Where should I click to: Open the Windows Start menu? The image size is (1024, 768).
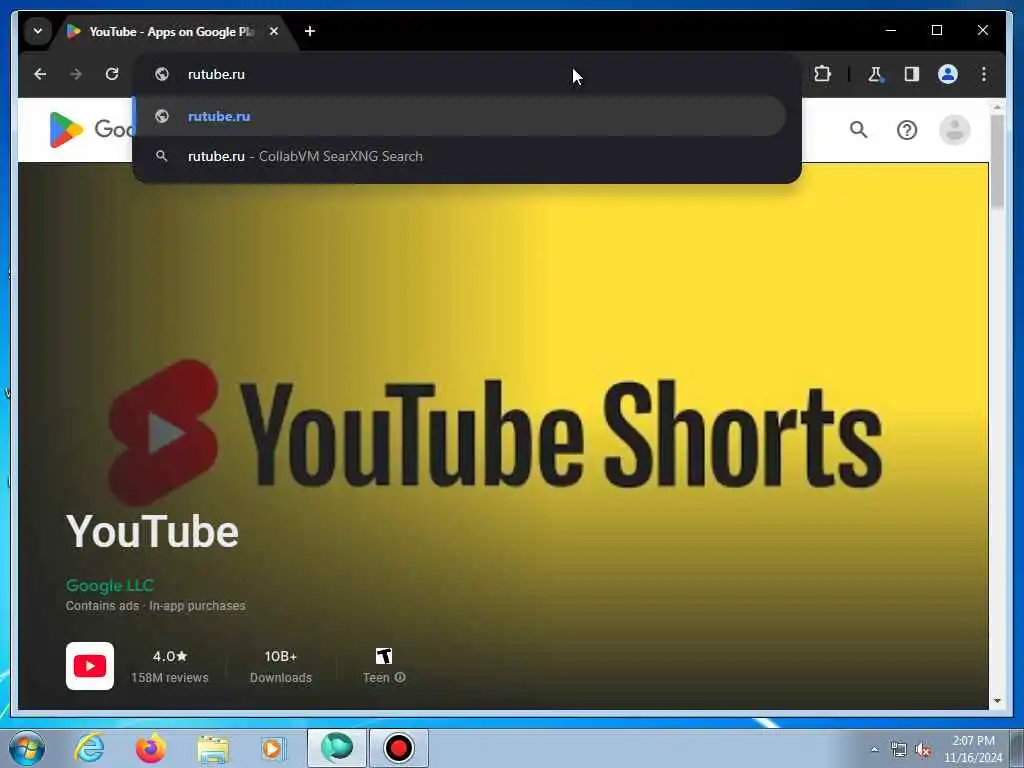27,748
